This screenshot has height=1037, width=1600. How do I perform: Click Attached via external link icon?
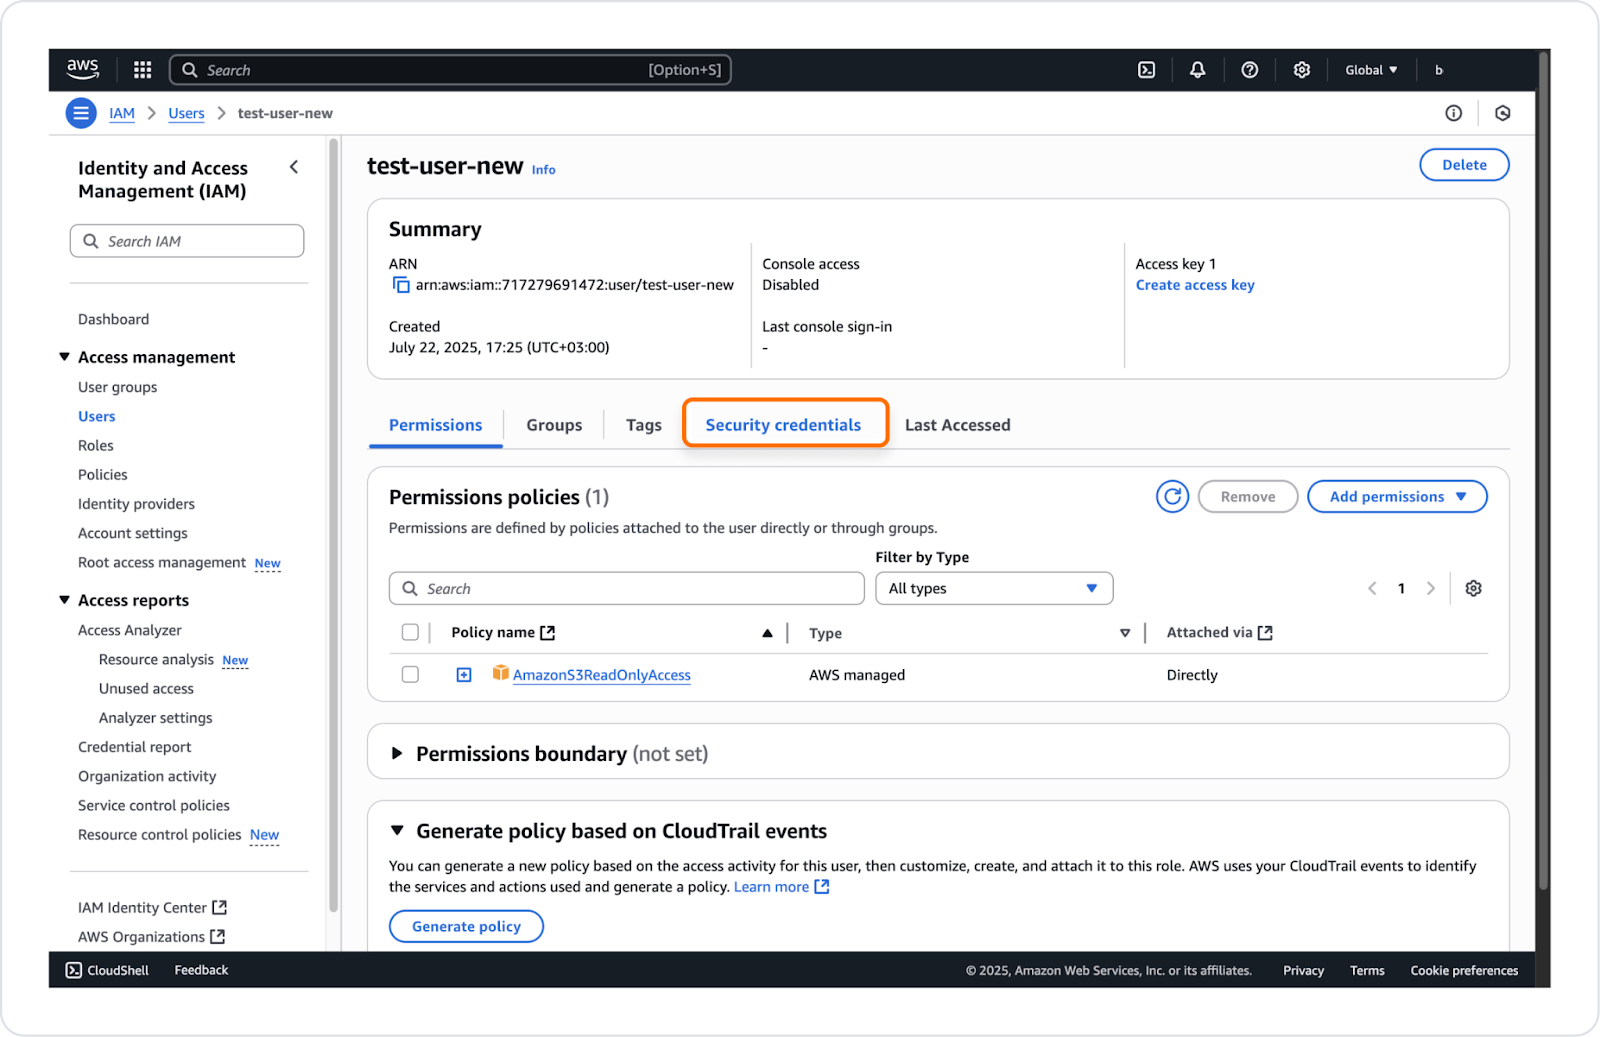pos(1265,633)
